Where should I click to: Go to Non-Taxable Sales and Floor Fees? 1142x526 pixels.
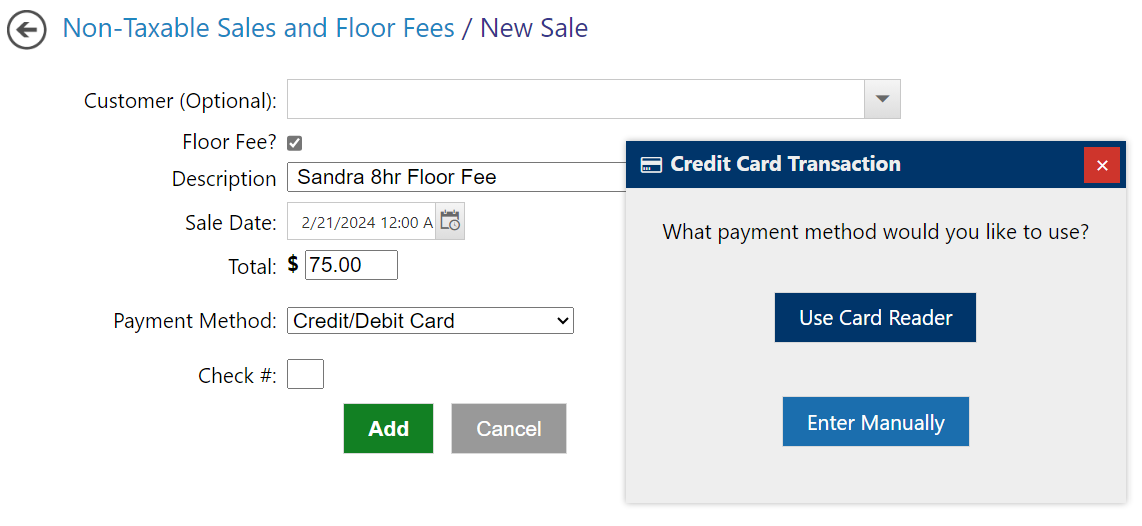pyautogui.click(x=258, y=28)
